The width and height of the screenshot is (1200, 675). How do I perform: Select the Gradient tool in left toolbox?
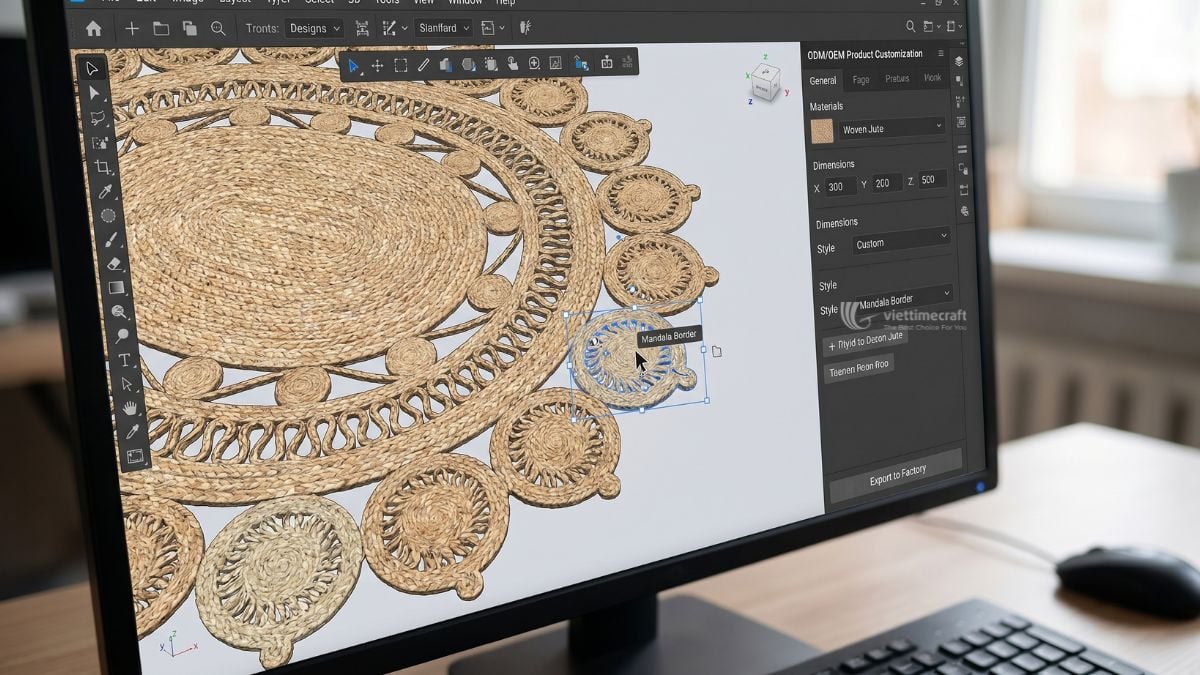(x=116, y=288)
